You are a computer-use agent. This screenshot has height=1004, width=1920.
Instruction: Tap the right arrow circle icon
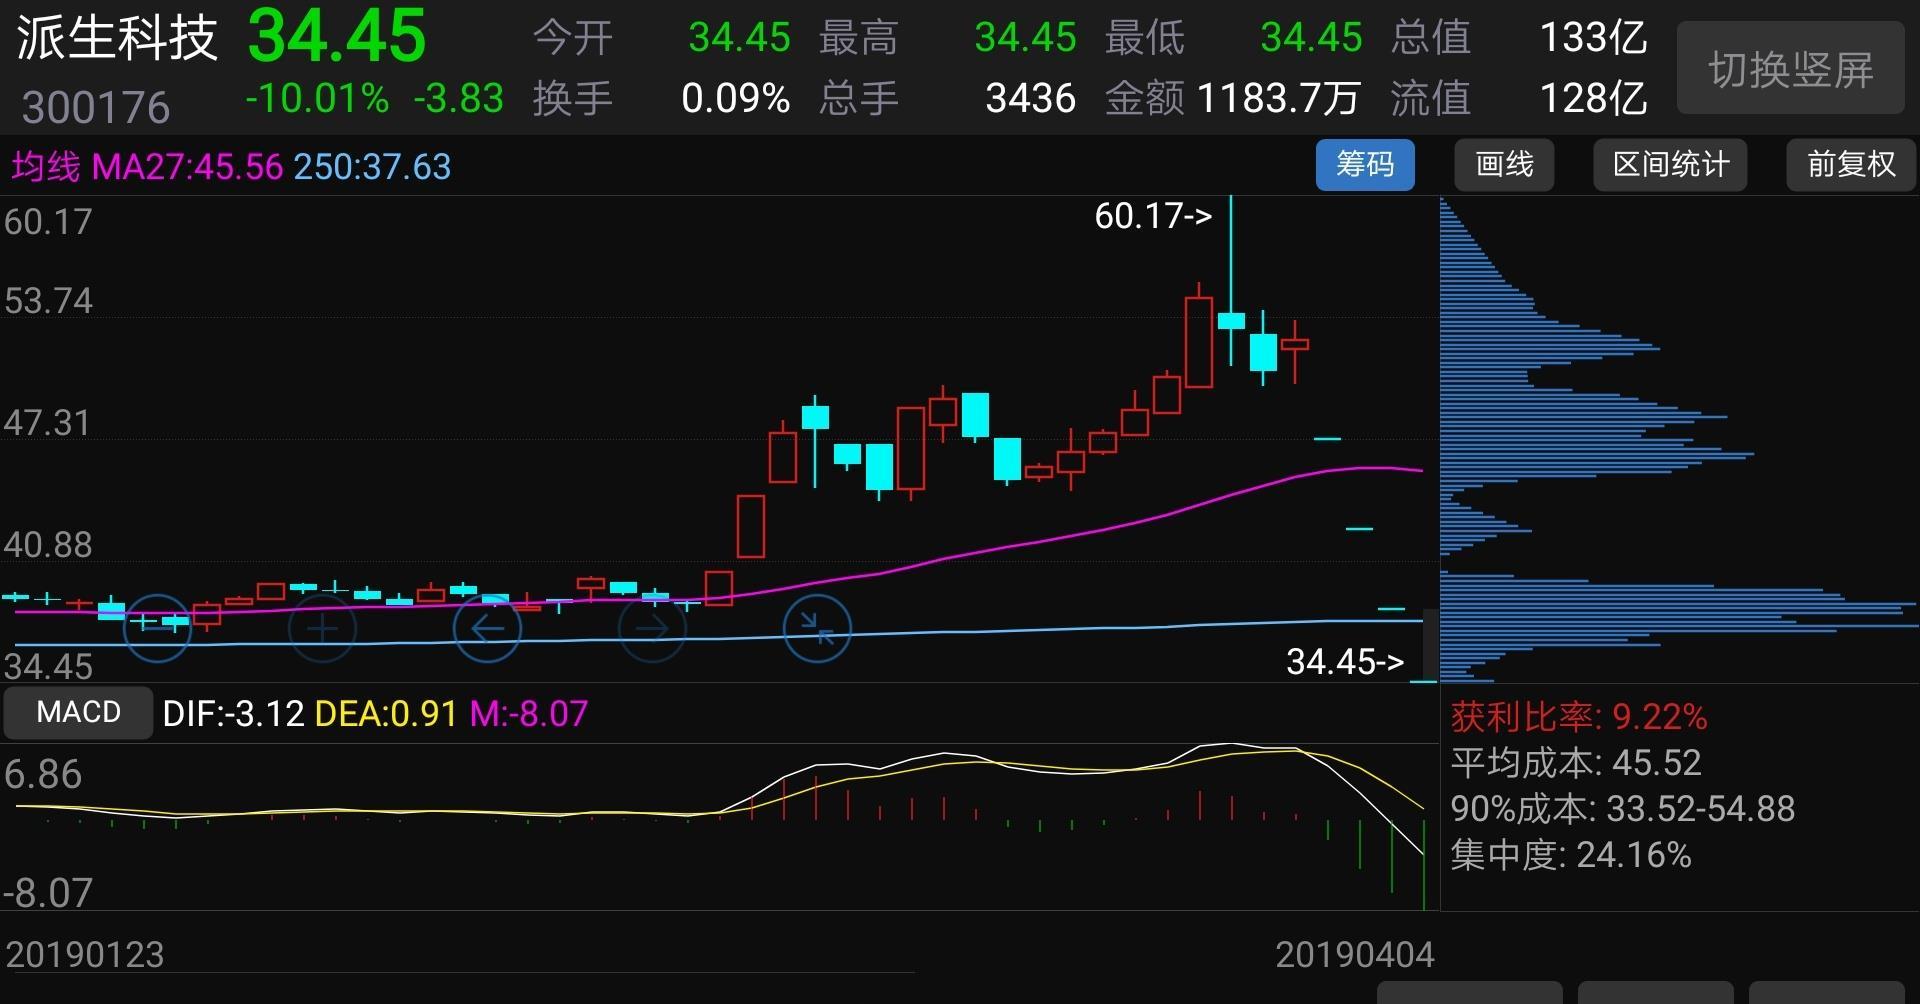click(652, 628)
